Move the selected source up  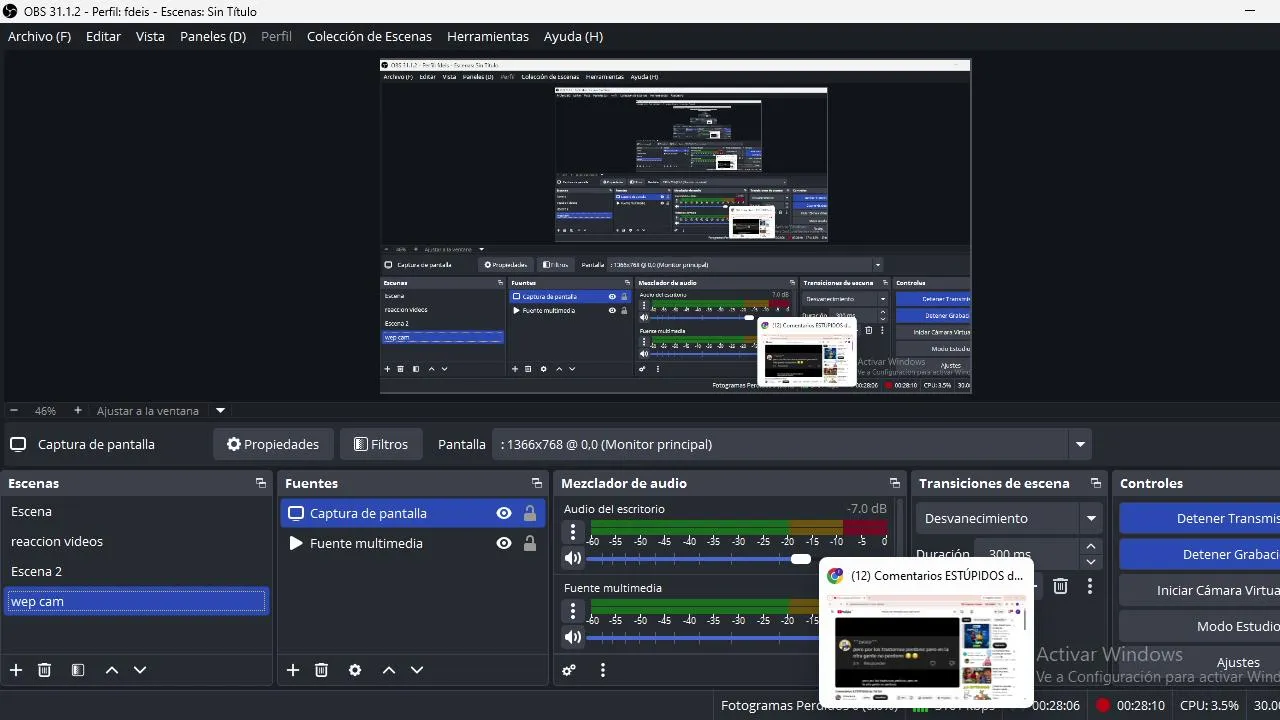(x=389, y=670)
